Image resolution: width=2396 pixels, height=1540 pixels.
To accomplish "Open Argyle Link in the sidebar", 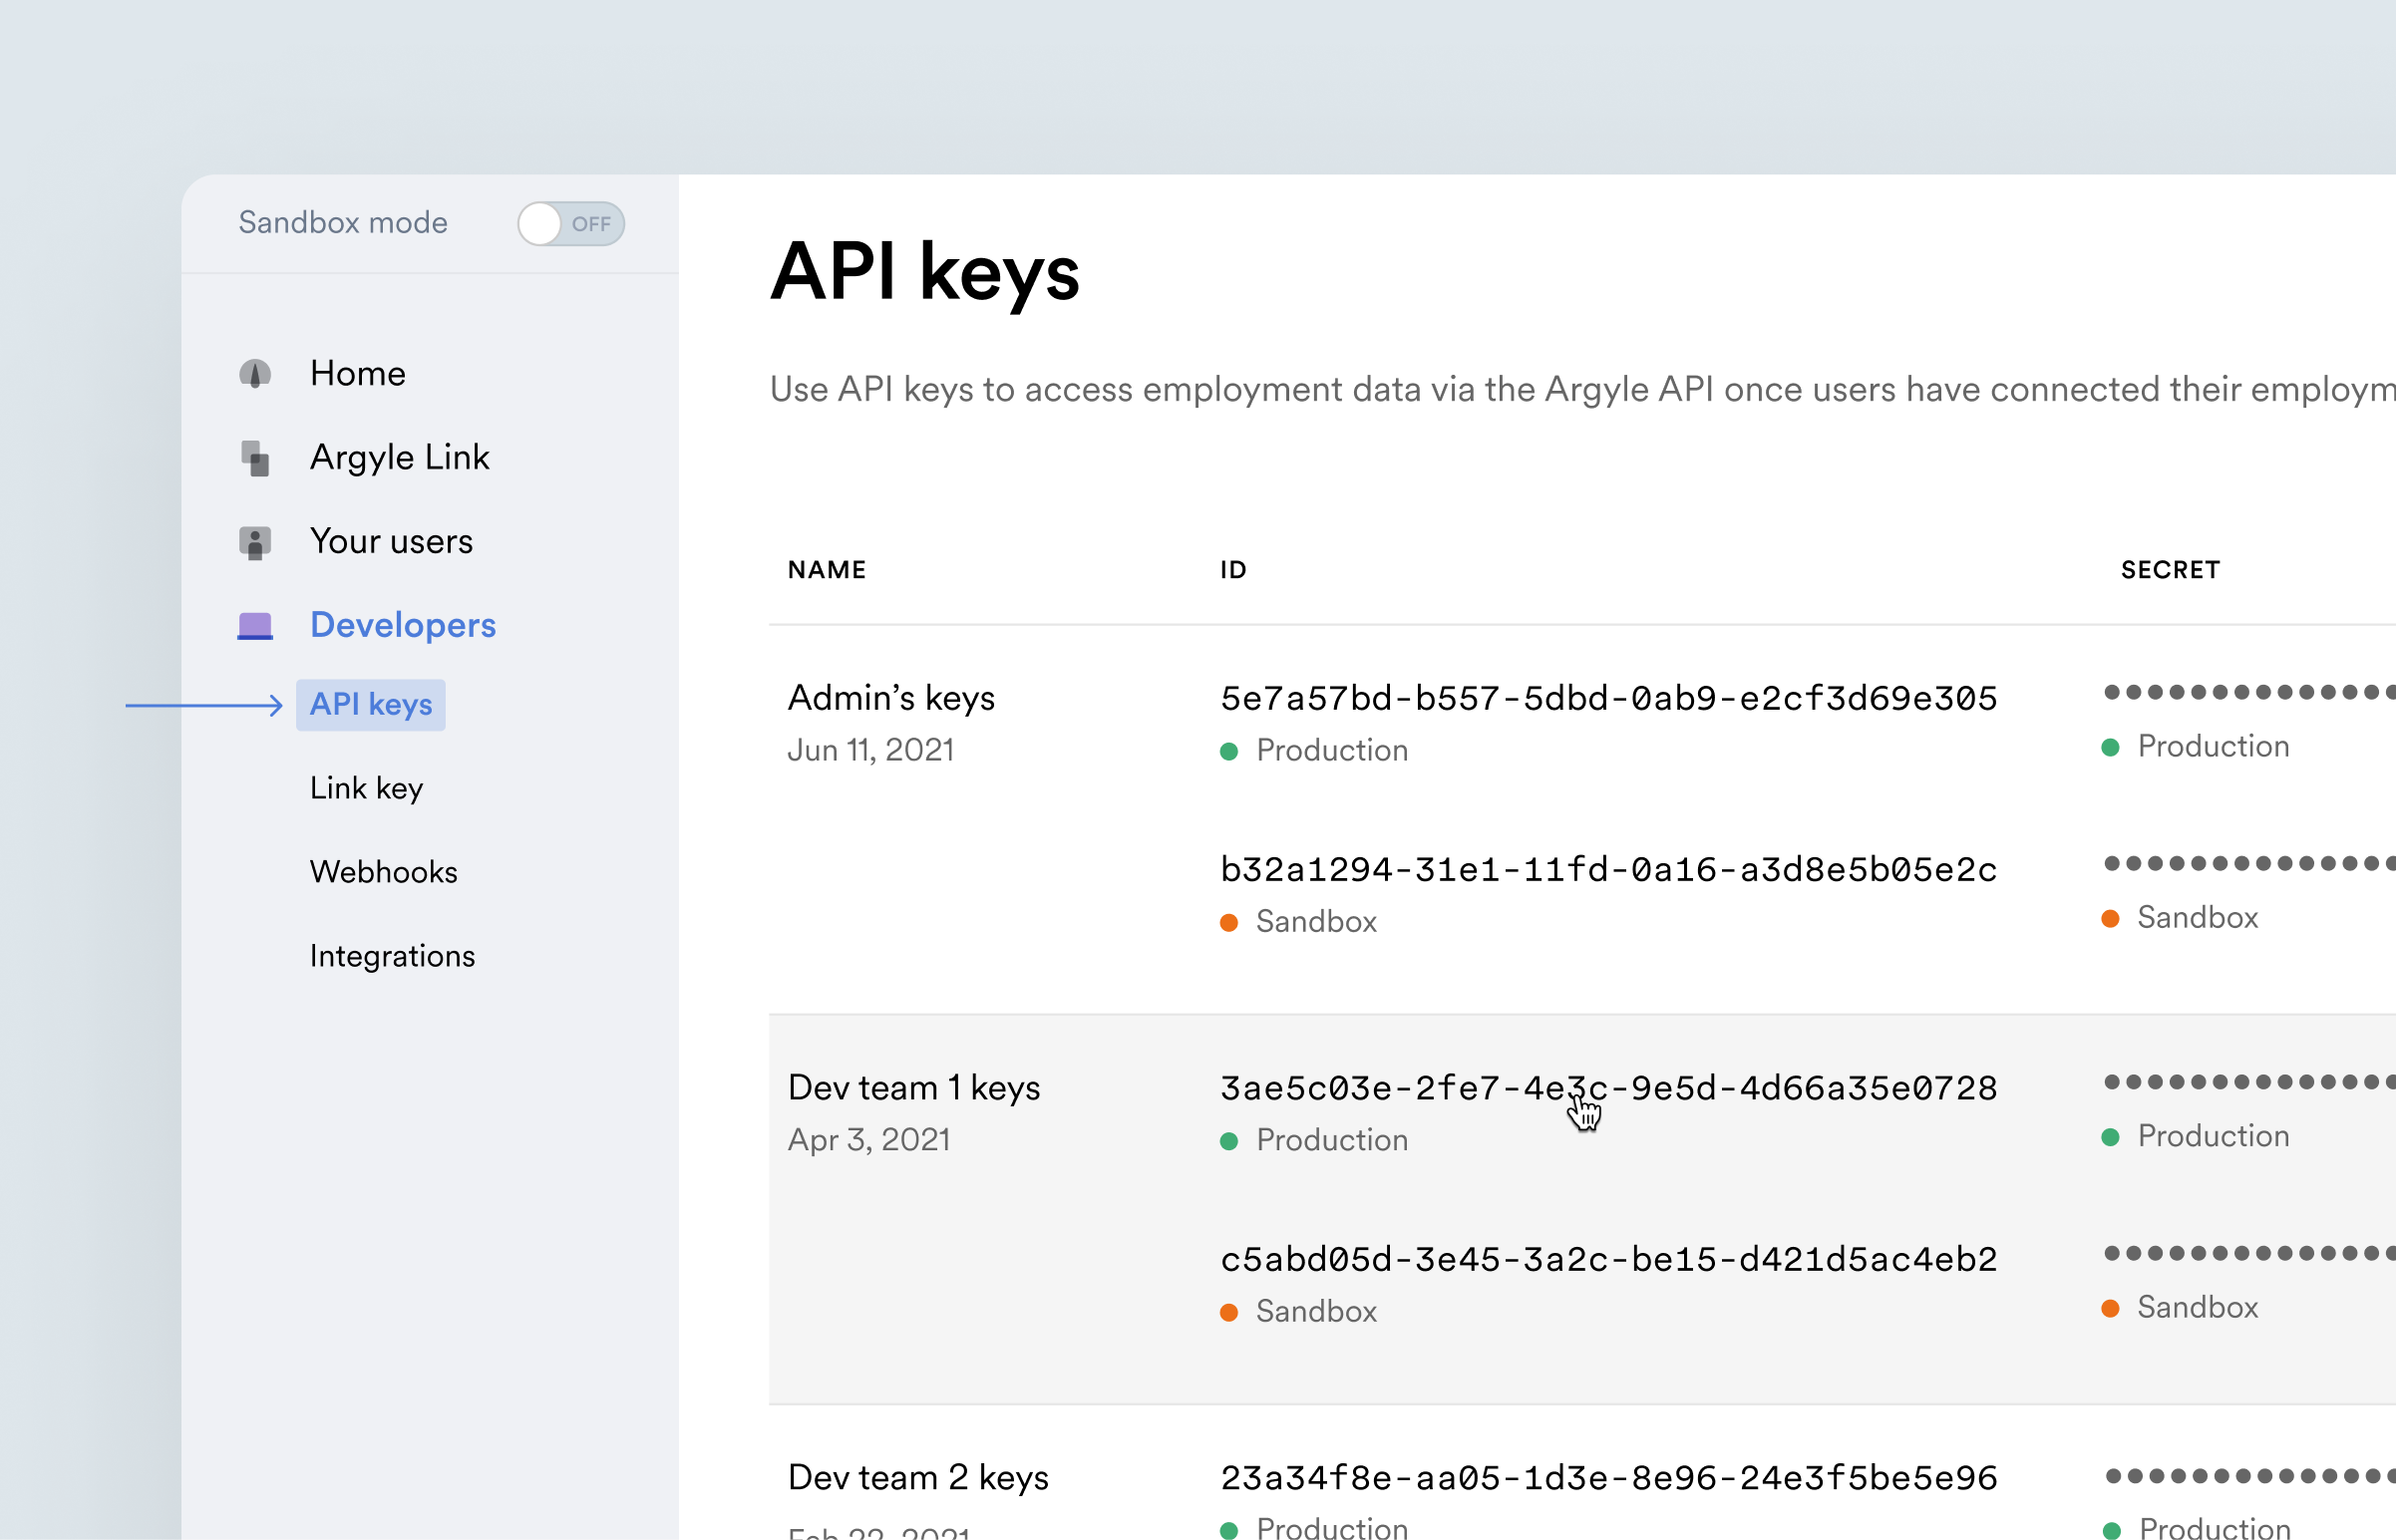I will pos(399,458).
